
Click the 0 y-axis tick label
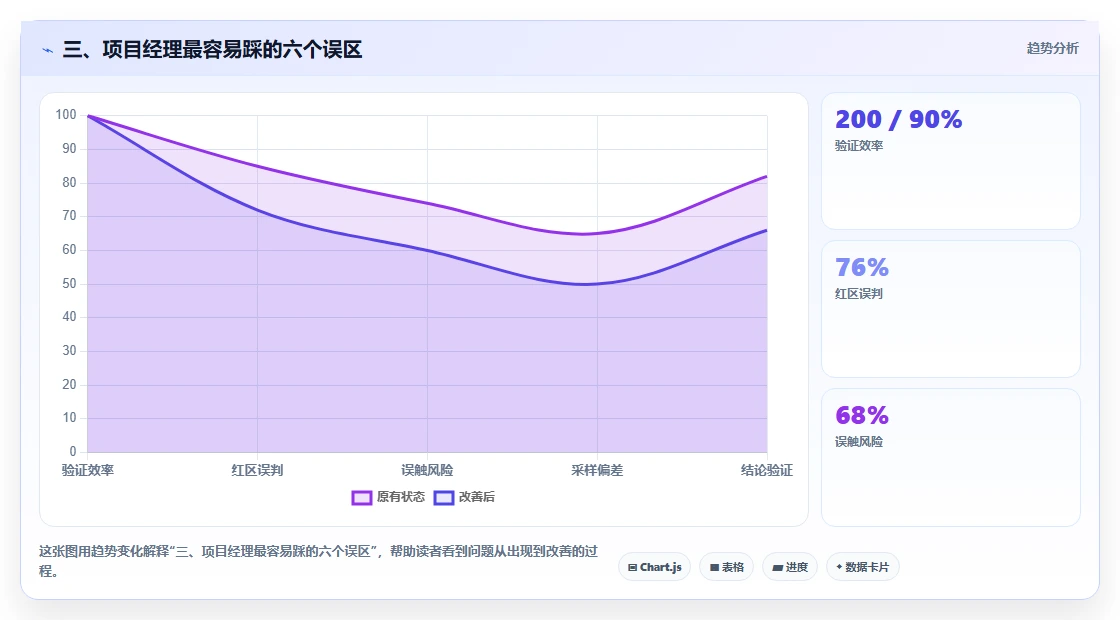coord(73,451)
